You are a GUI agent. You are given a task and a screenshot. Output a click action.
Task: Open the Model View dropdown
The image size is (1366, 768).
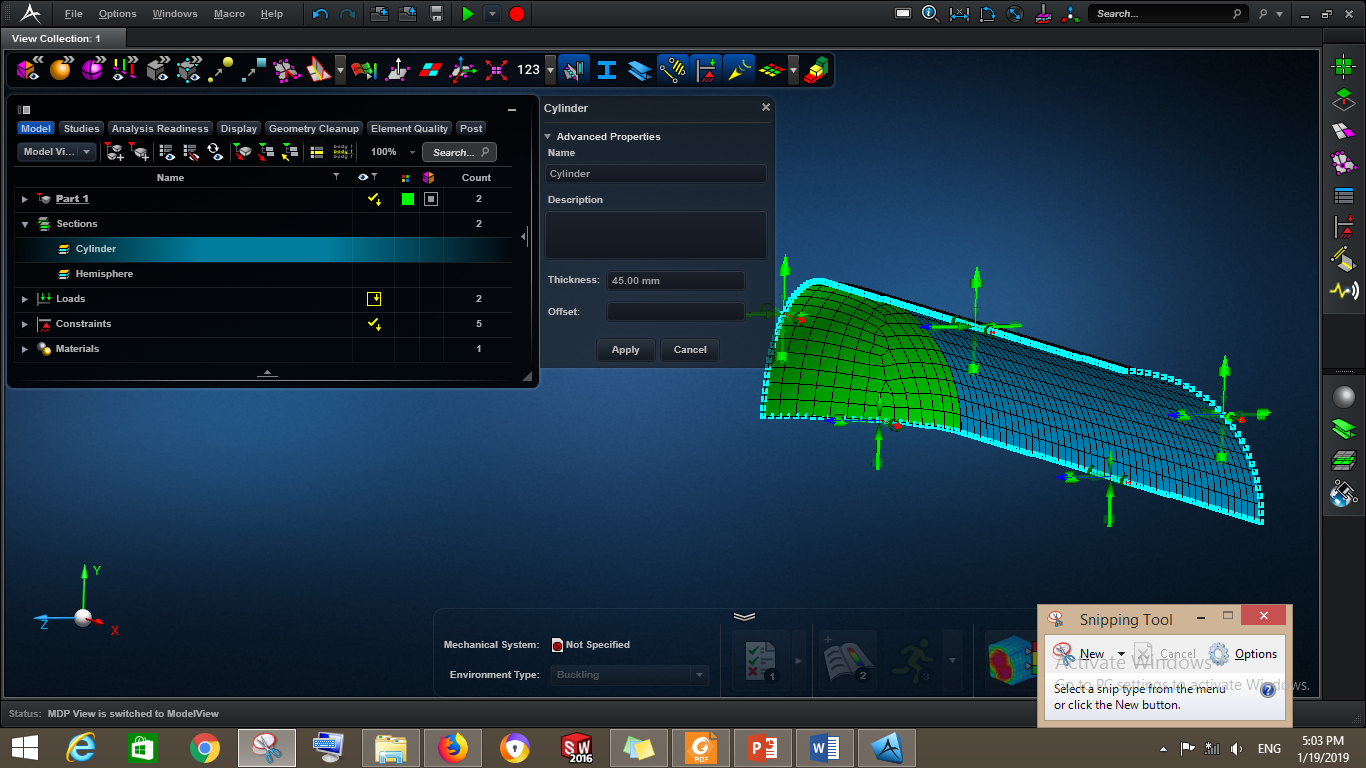[x=57, y=152]
